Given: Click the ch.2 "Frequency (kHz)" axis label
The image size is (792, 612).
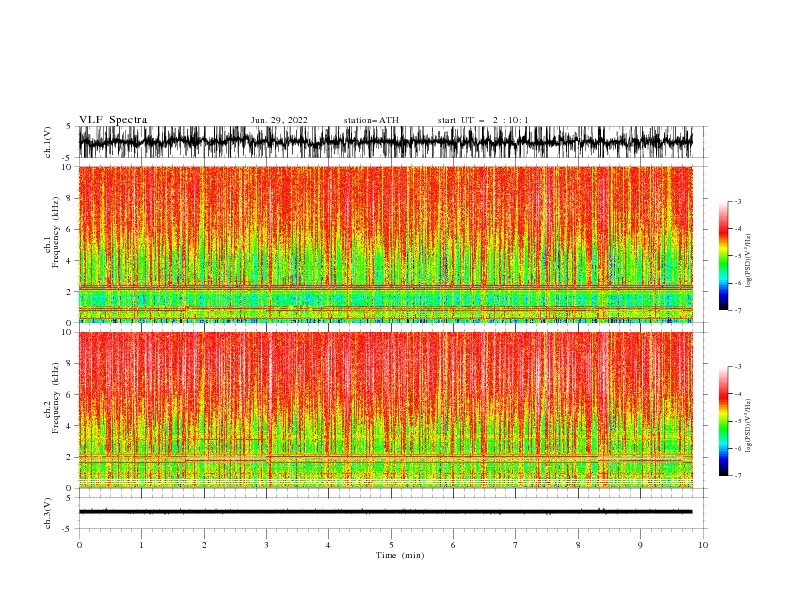Looking at the screenshot, I should pos(56,398).
